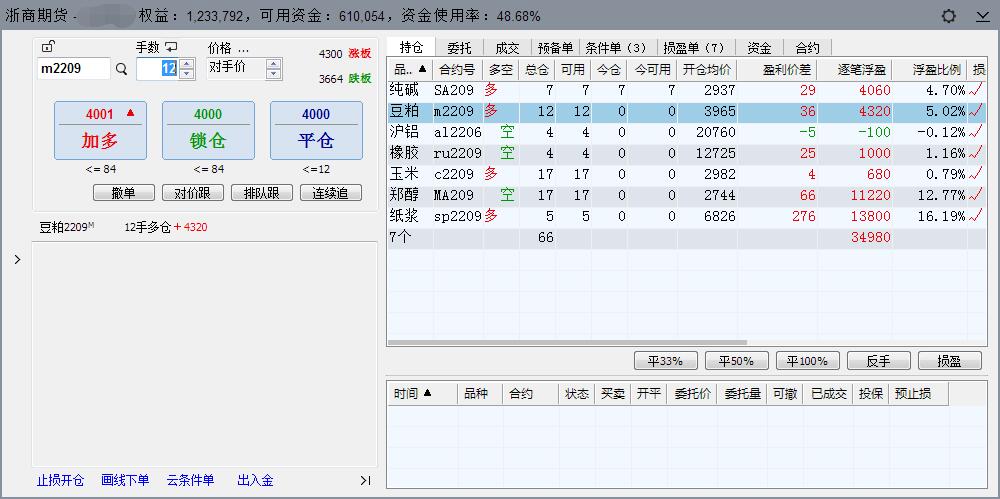The image size is (1000, 499).
Task: Expand the title bar chevron-down menu
Action: [981, 16]
